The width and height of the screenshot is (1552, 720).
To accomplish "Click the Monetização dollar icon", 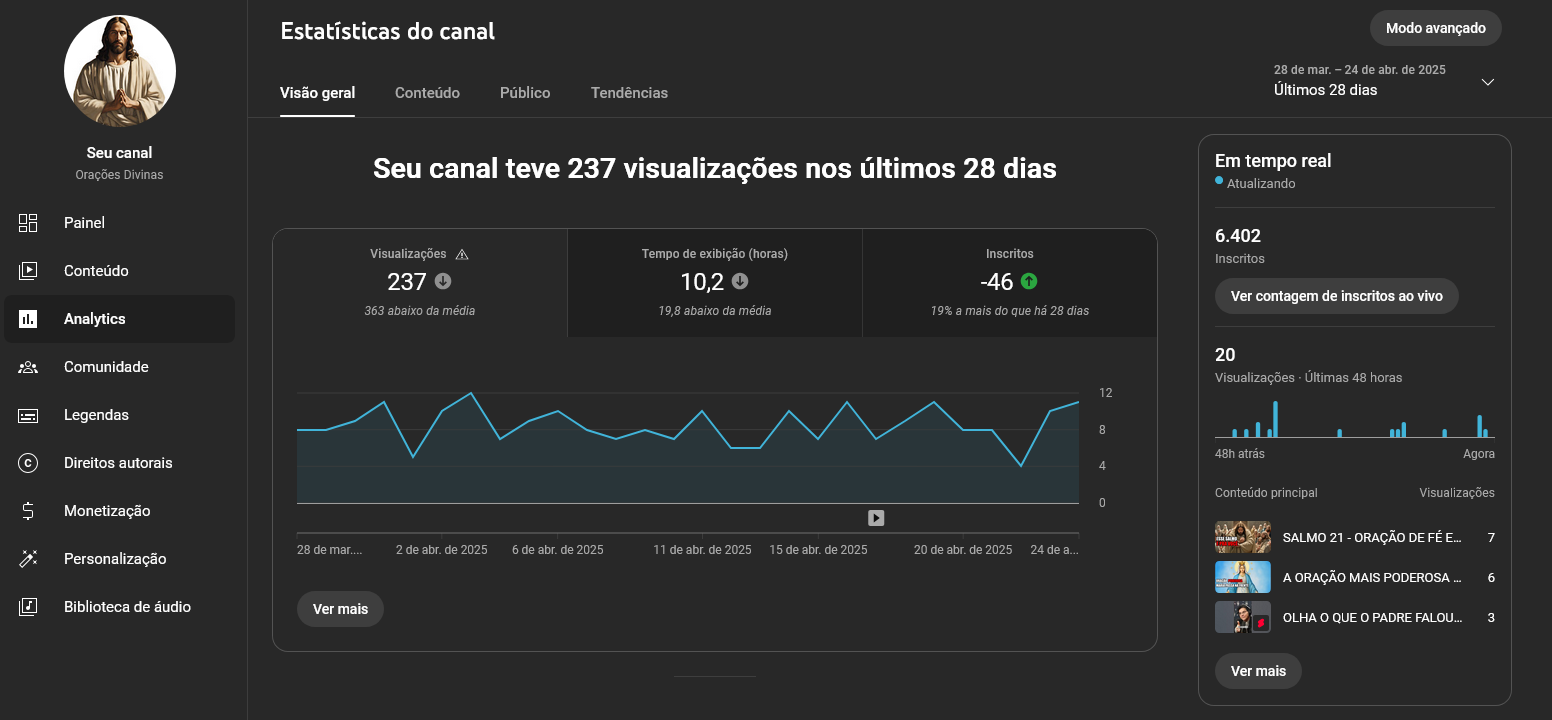I will click(x=28, y=511).
